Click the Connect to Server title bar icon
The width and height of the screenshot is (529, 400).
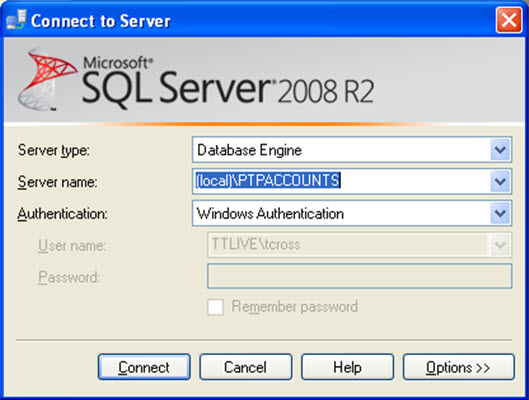(x=16, y=20)
